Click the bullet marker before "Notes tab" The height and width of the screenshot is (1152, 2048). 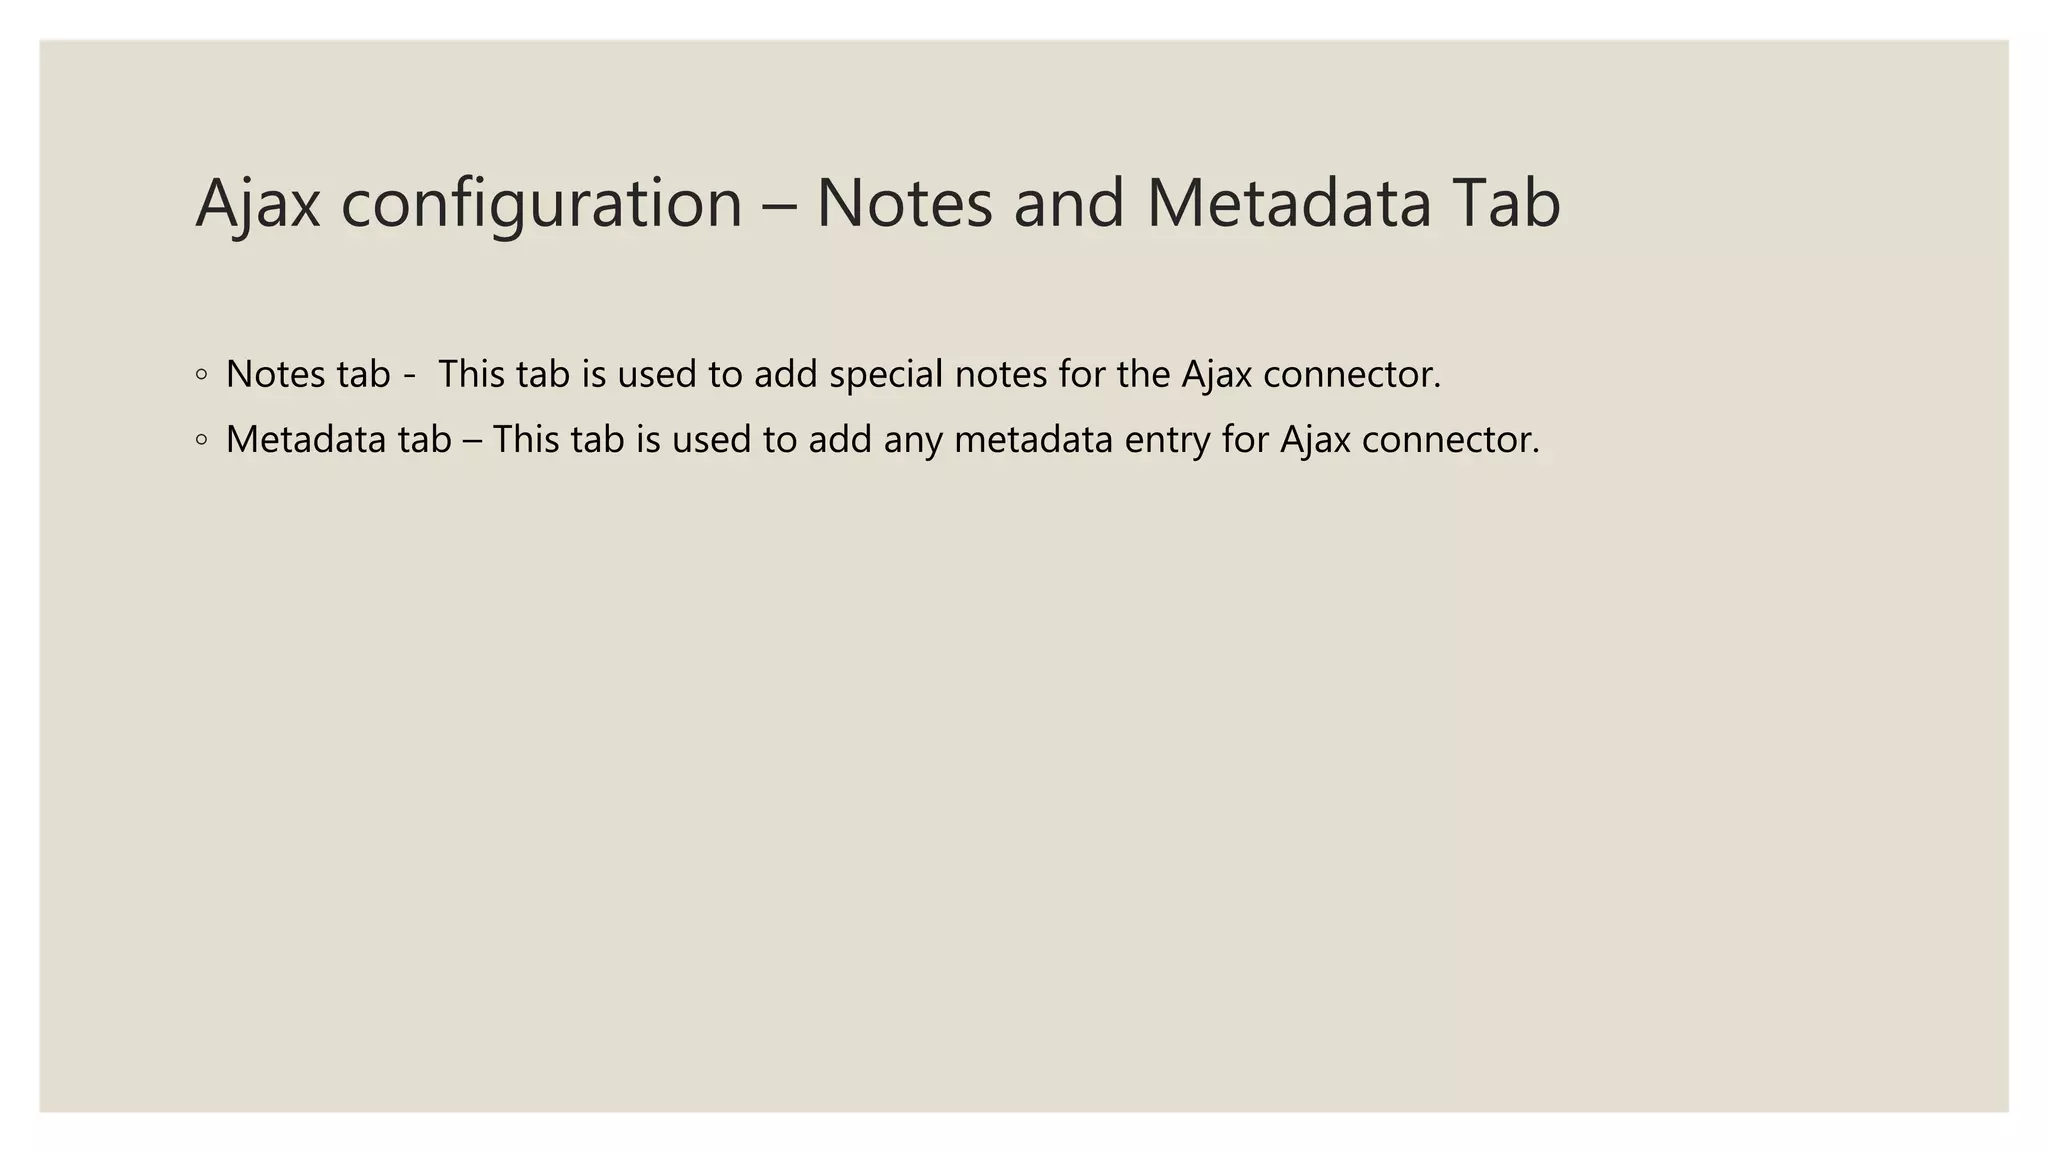[x=202, y=375]
